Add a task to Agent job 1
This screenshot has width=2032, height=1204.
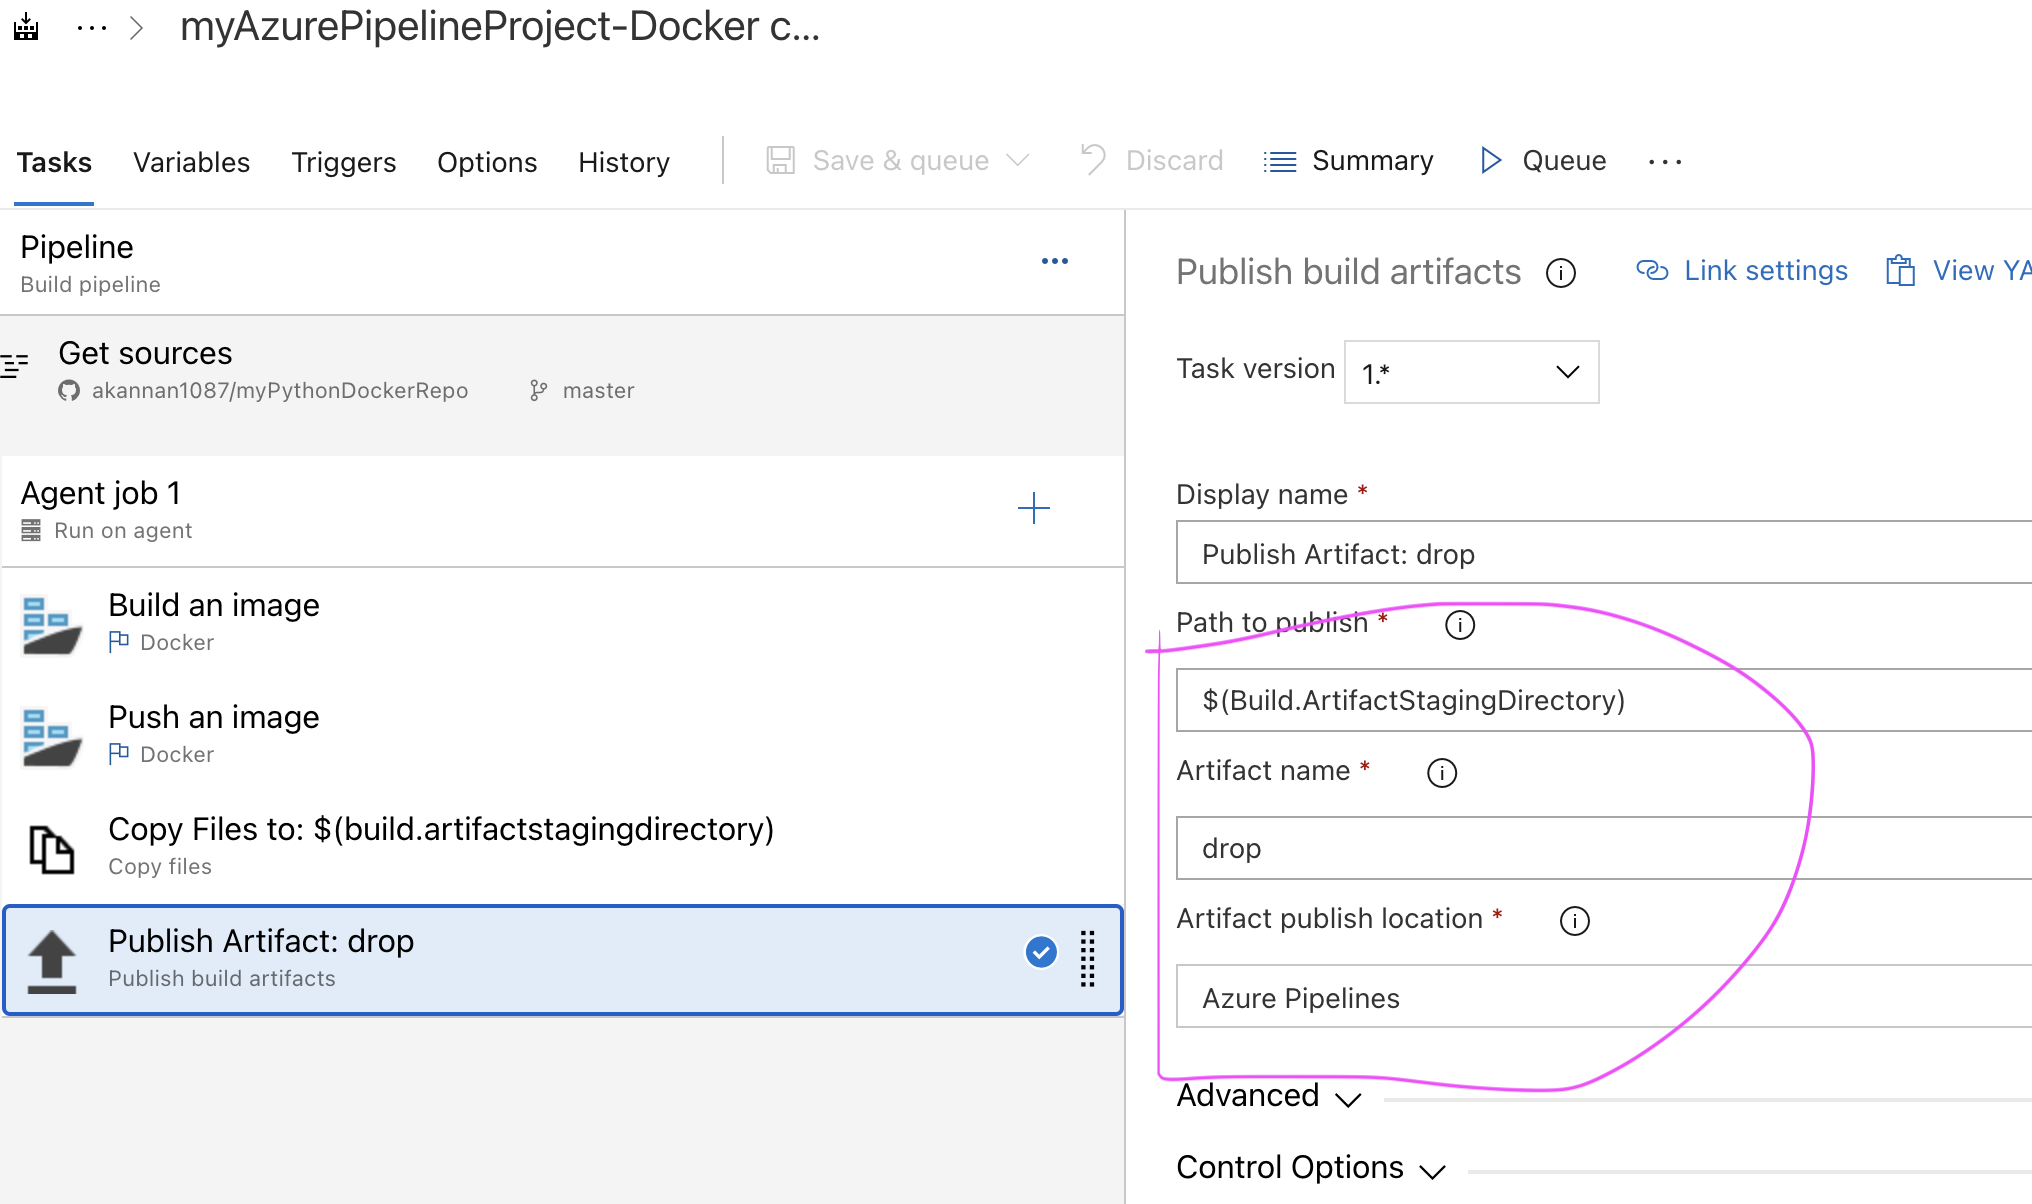point(1033,508)
